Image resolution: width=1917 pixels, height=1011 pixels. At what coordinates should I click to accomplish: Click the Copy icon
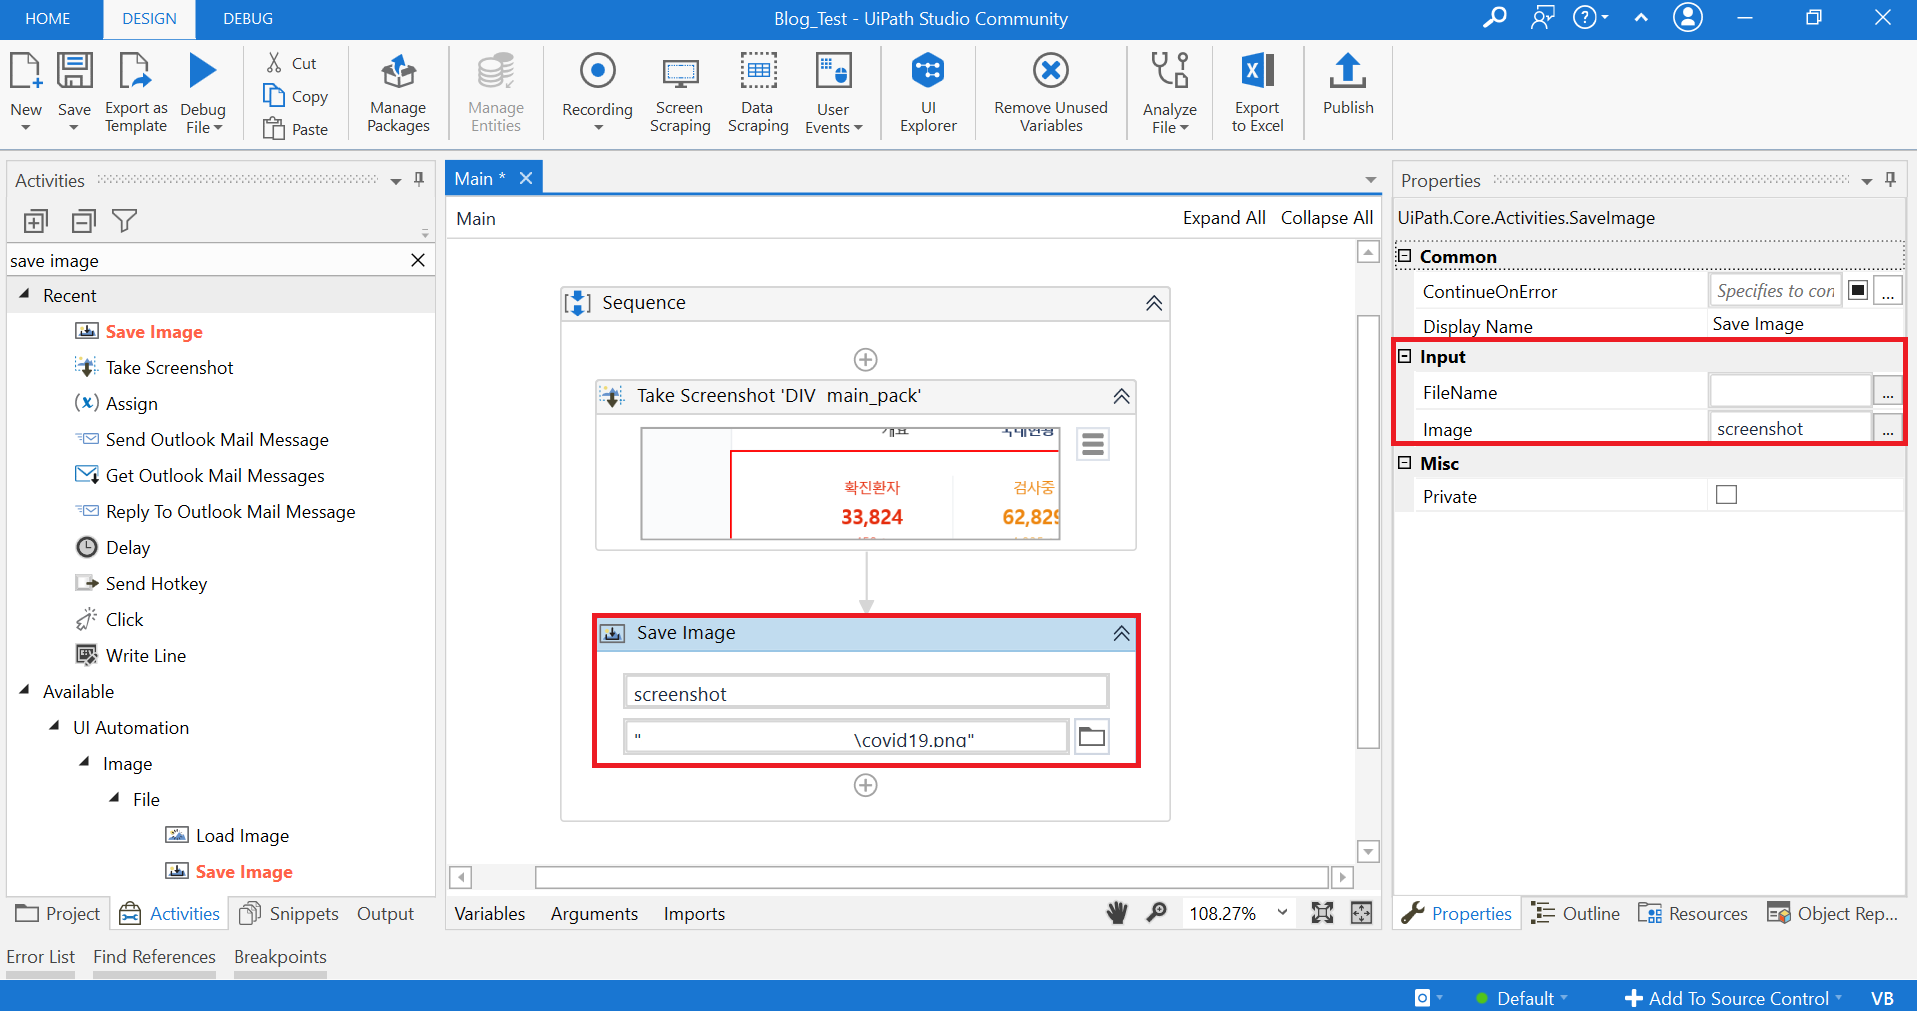274,95
